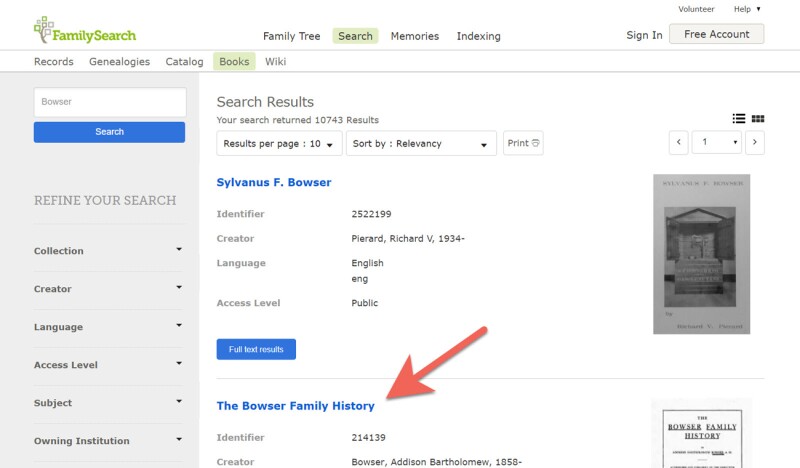Image resolution: width=800 pixels, height=468 pixels.
Task: Expand the Language filter
Action: (108, 327)
